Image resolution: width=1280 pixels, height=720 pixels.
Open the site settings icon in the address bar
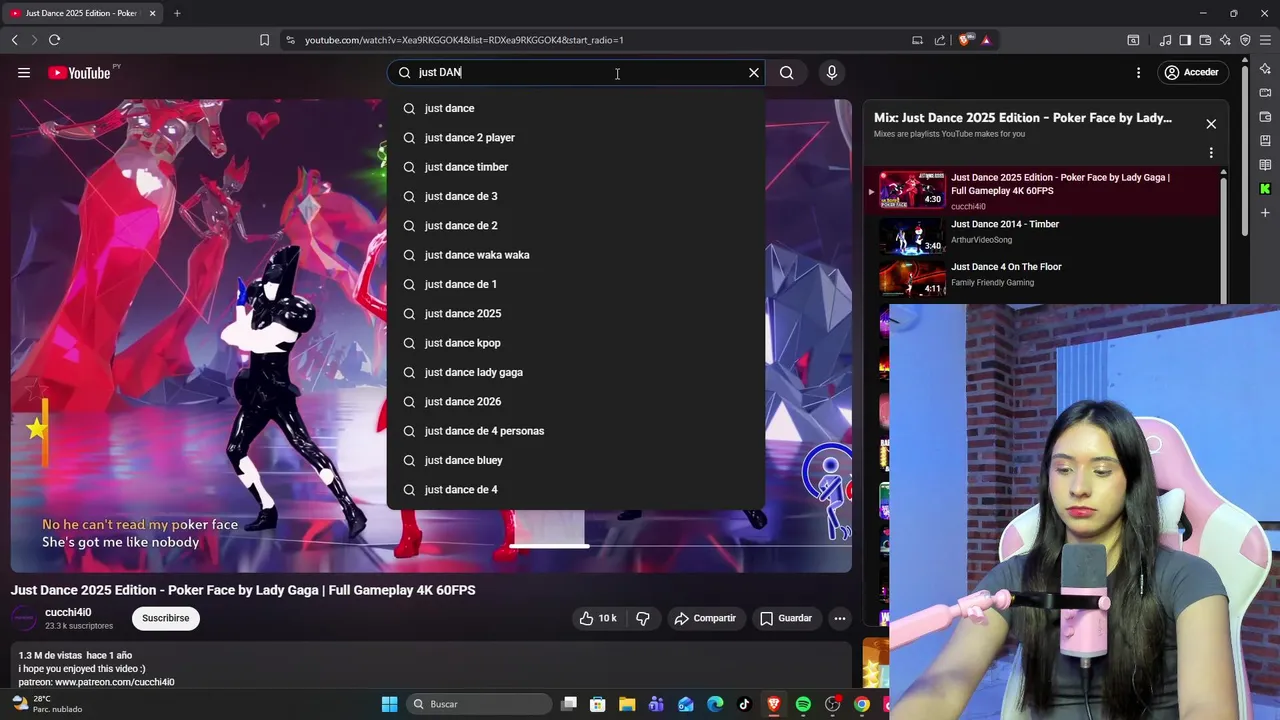(x=290, y=40)
